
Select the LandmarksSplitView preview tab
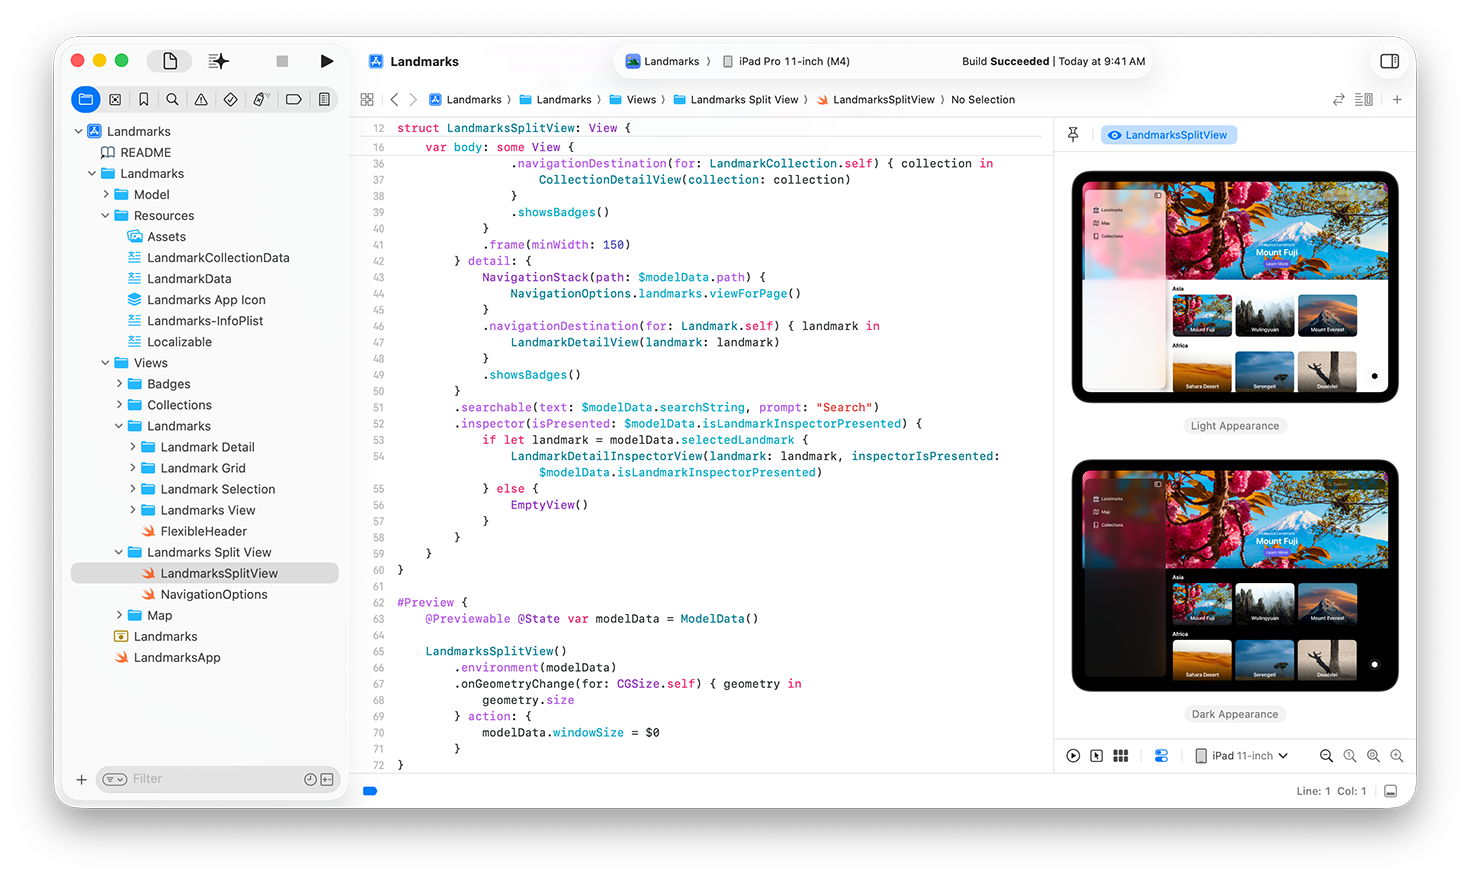[1169, 135]
